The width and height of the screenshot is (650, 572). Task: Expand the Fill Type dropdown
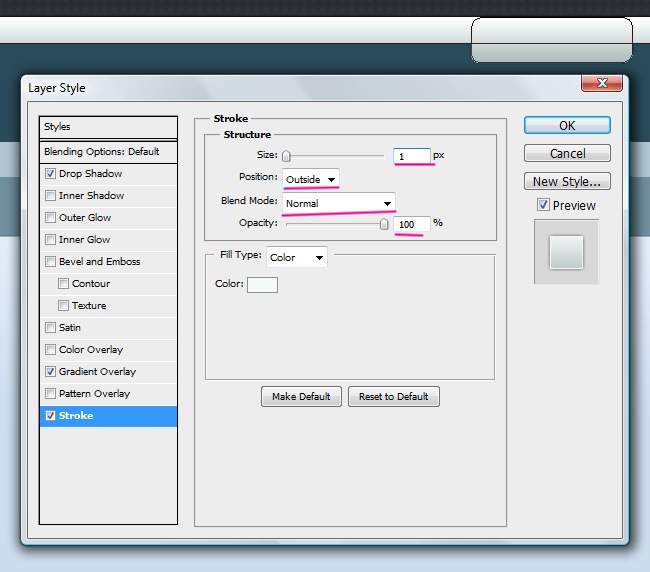click(296, 257)
